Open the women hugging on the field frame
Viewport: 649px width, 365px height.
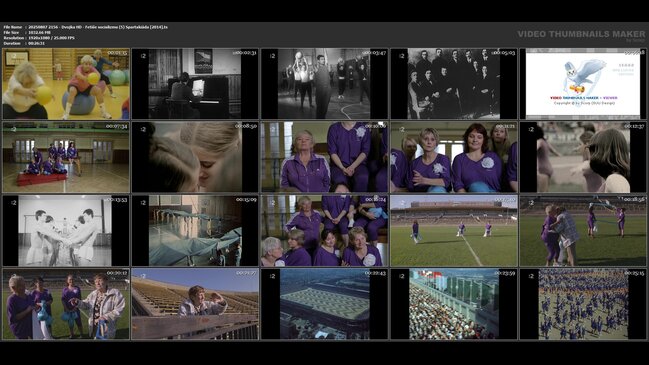point(583,231)
